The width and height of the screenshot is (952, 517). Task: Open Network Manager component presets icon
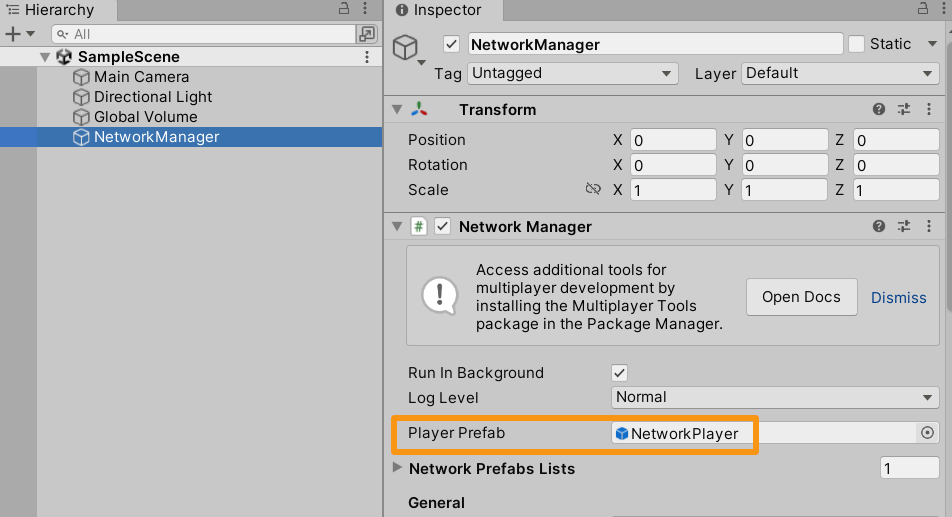coord(904,226)
